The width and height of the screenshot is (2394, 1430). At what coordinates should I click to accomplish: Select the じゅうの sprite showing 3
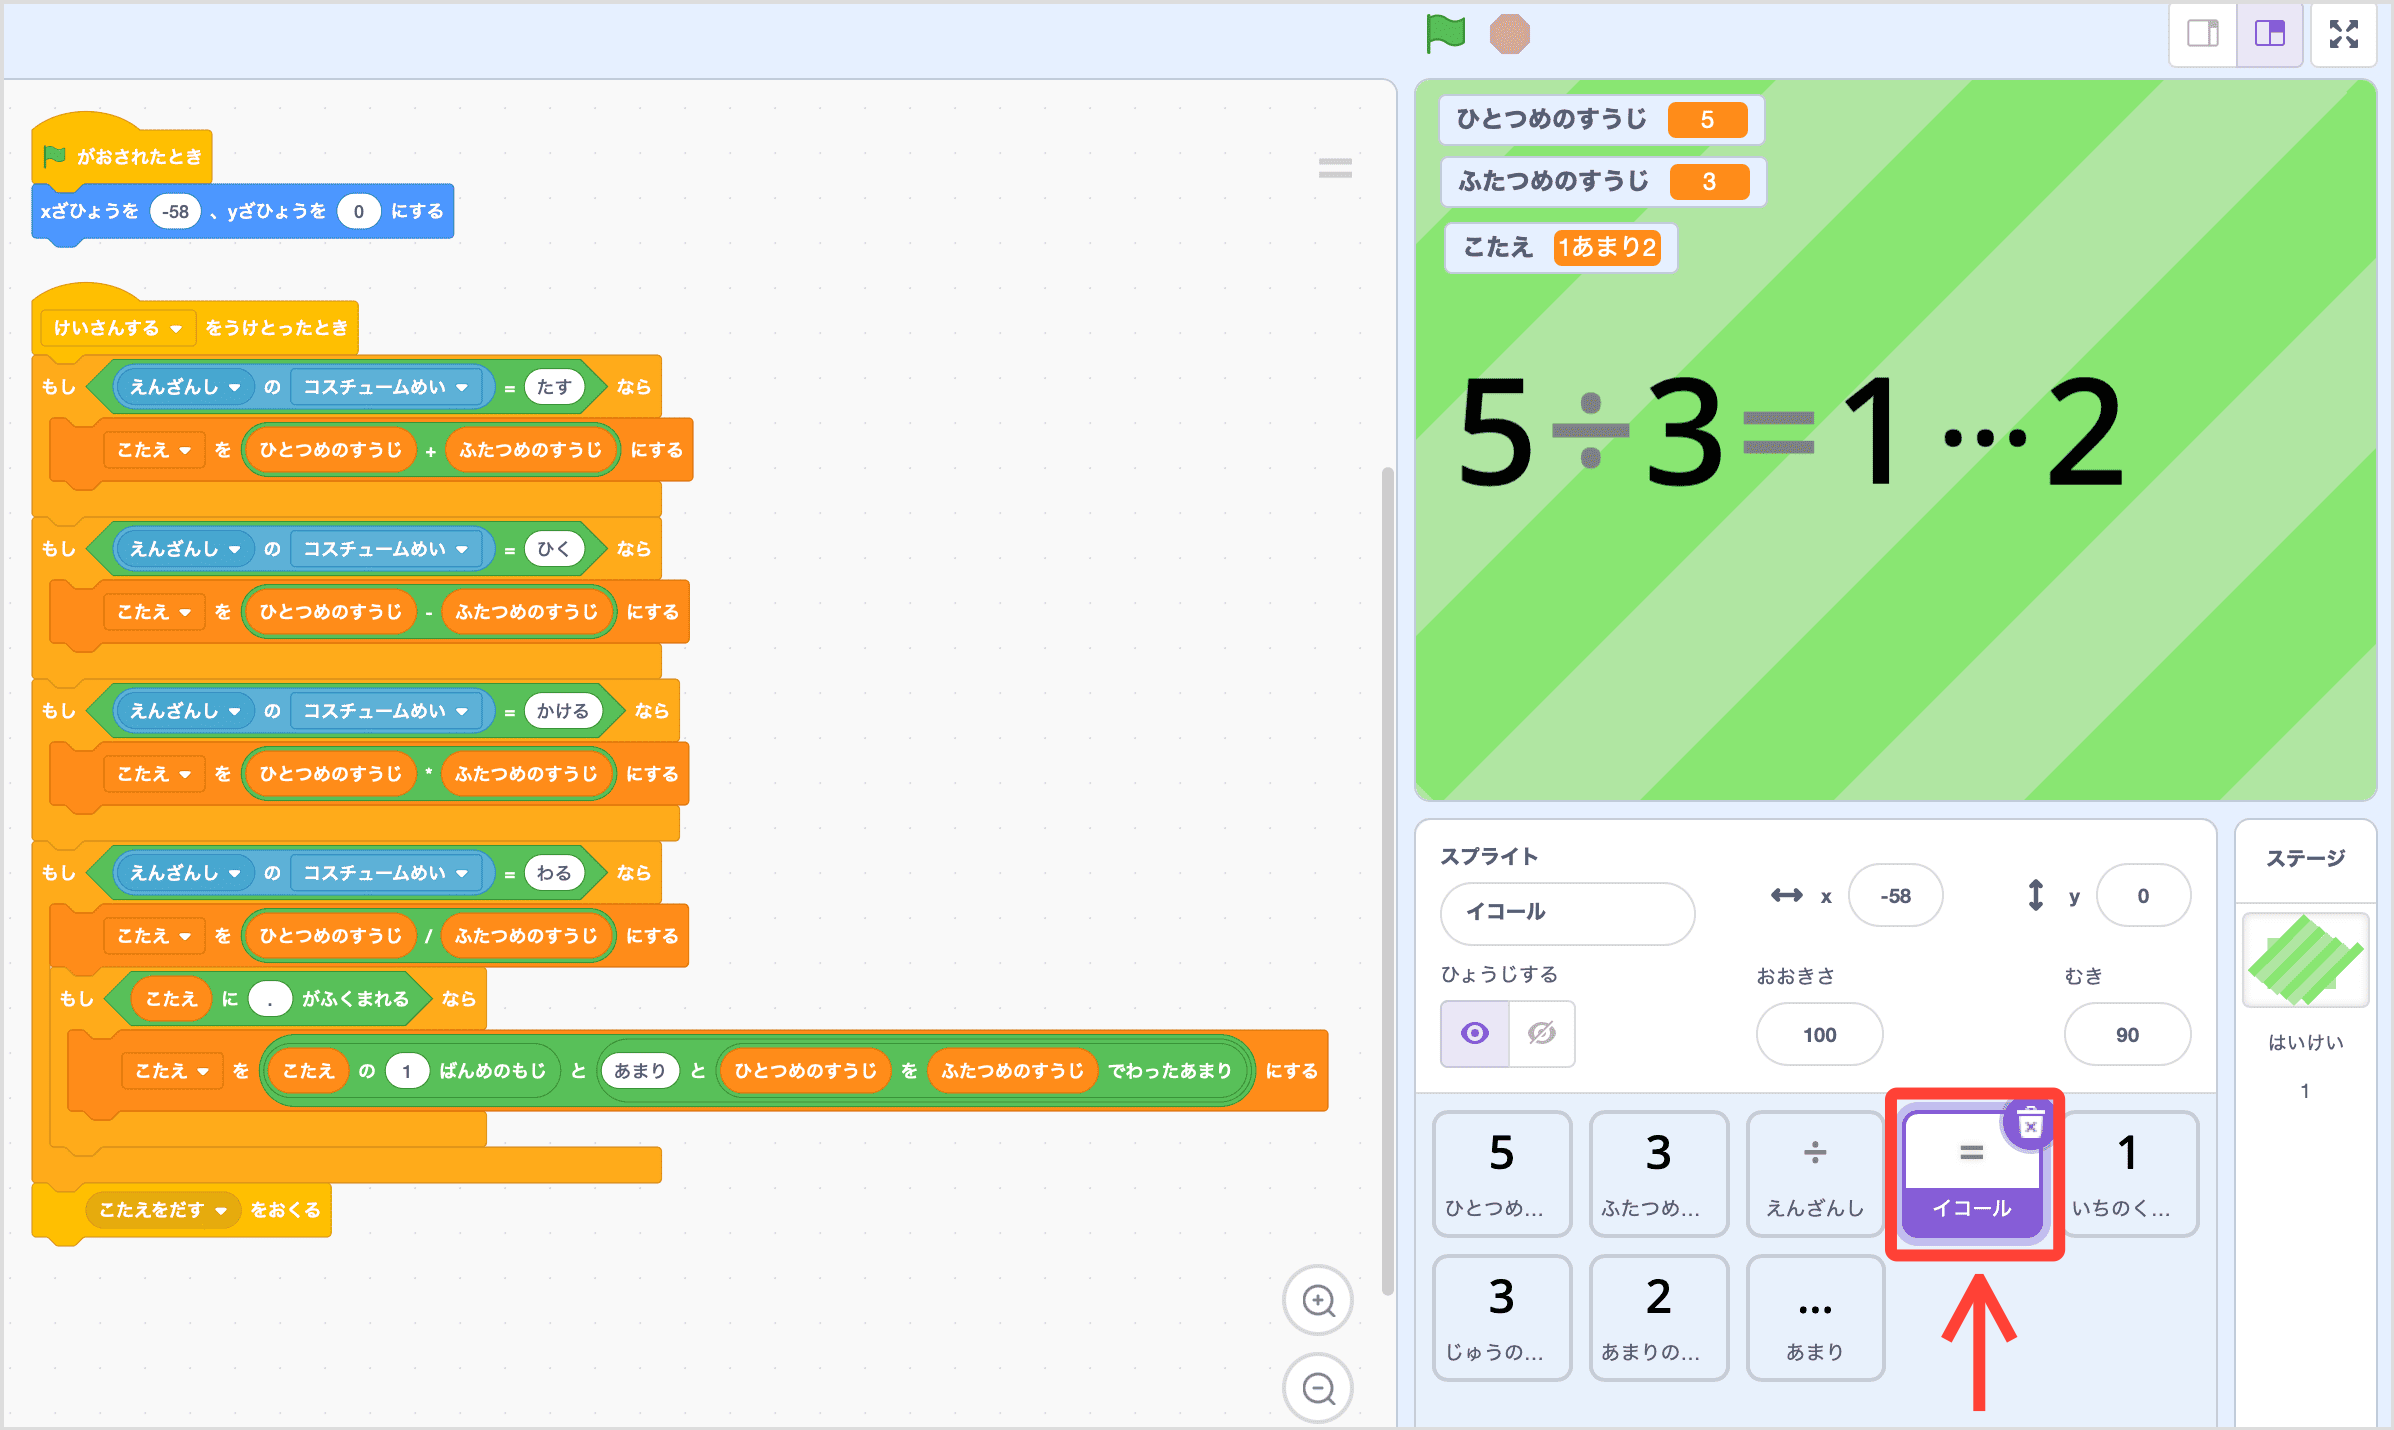(1501, 1318)
